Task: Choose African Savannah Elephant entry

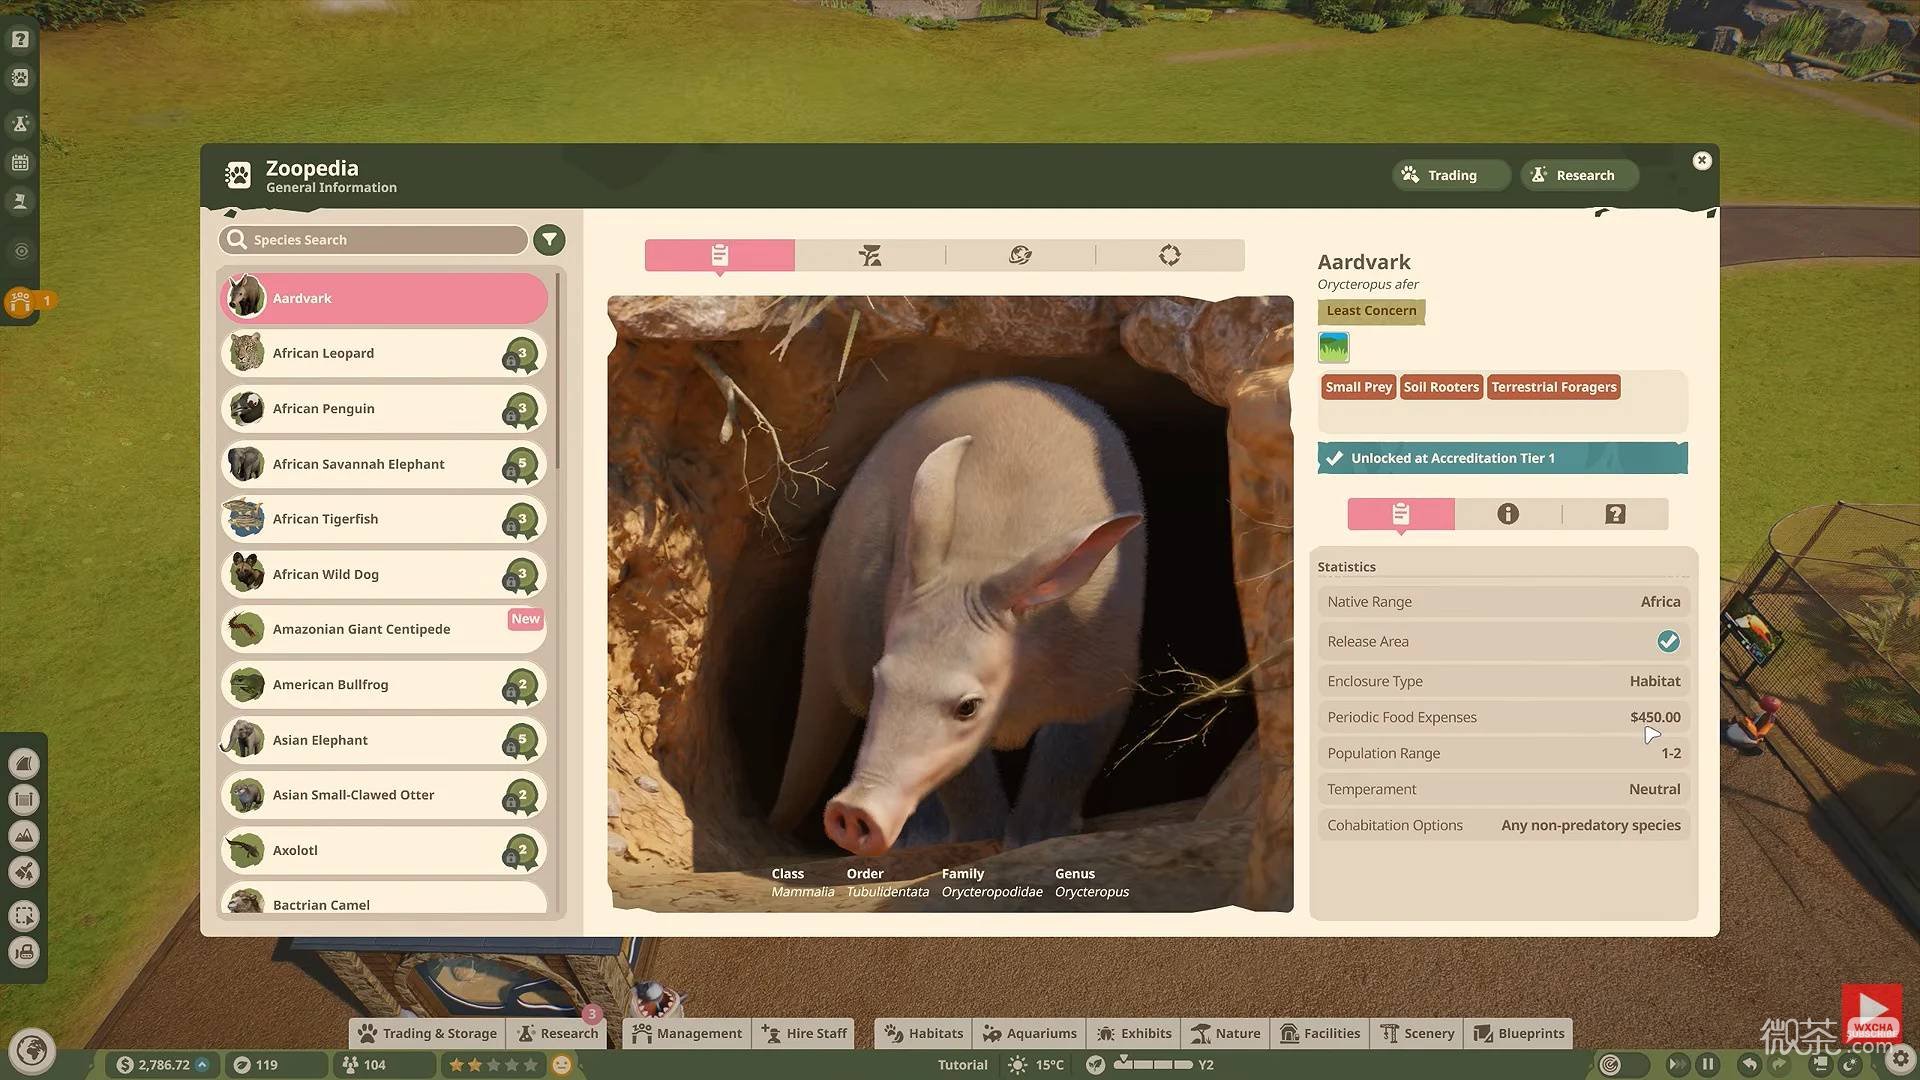Action: (x=384, y=464)
